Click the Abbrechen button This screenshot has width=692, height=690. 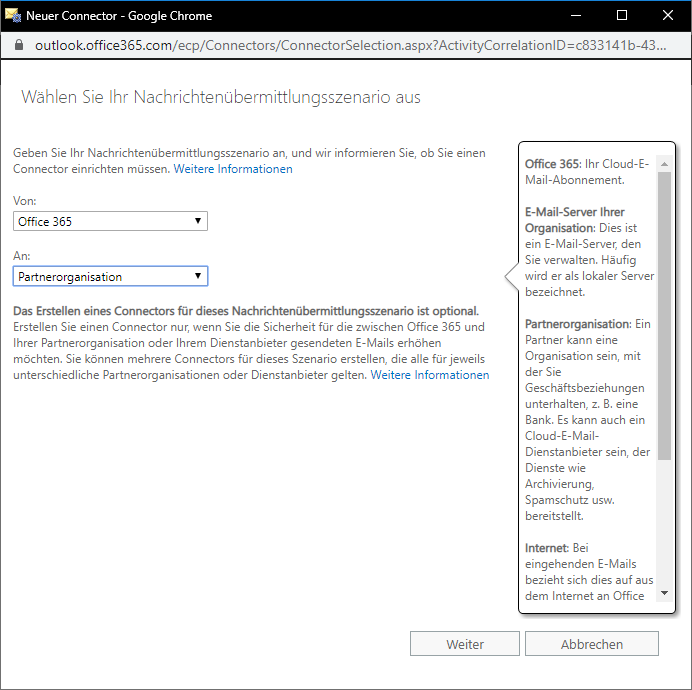coord(592,644)
